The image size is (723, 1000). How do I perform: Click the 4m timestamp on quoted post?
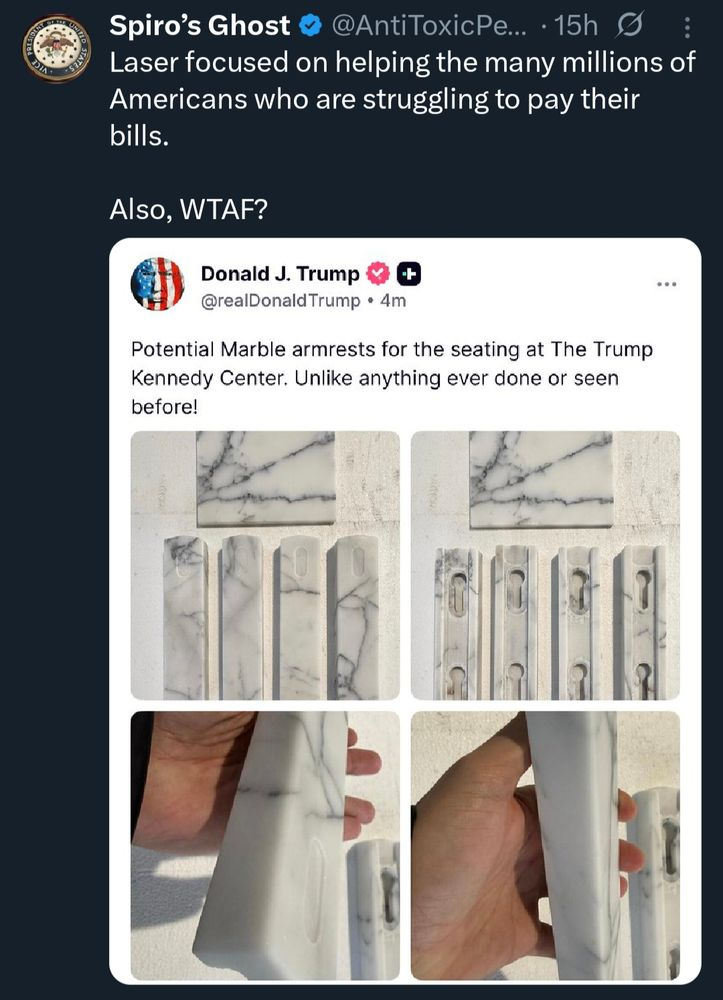pos(393,300)
